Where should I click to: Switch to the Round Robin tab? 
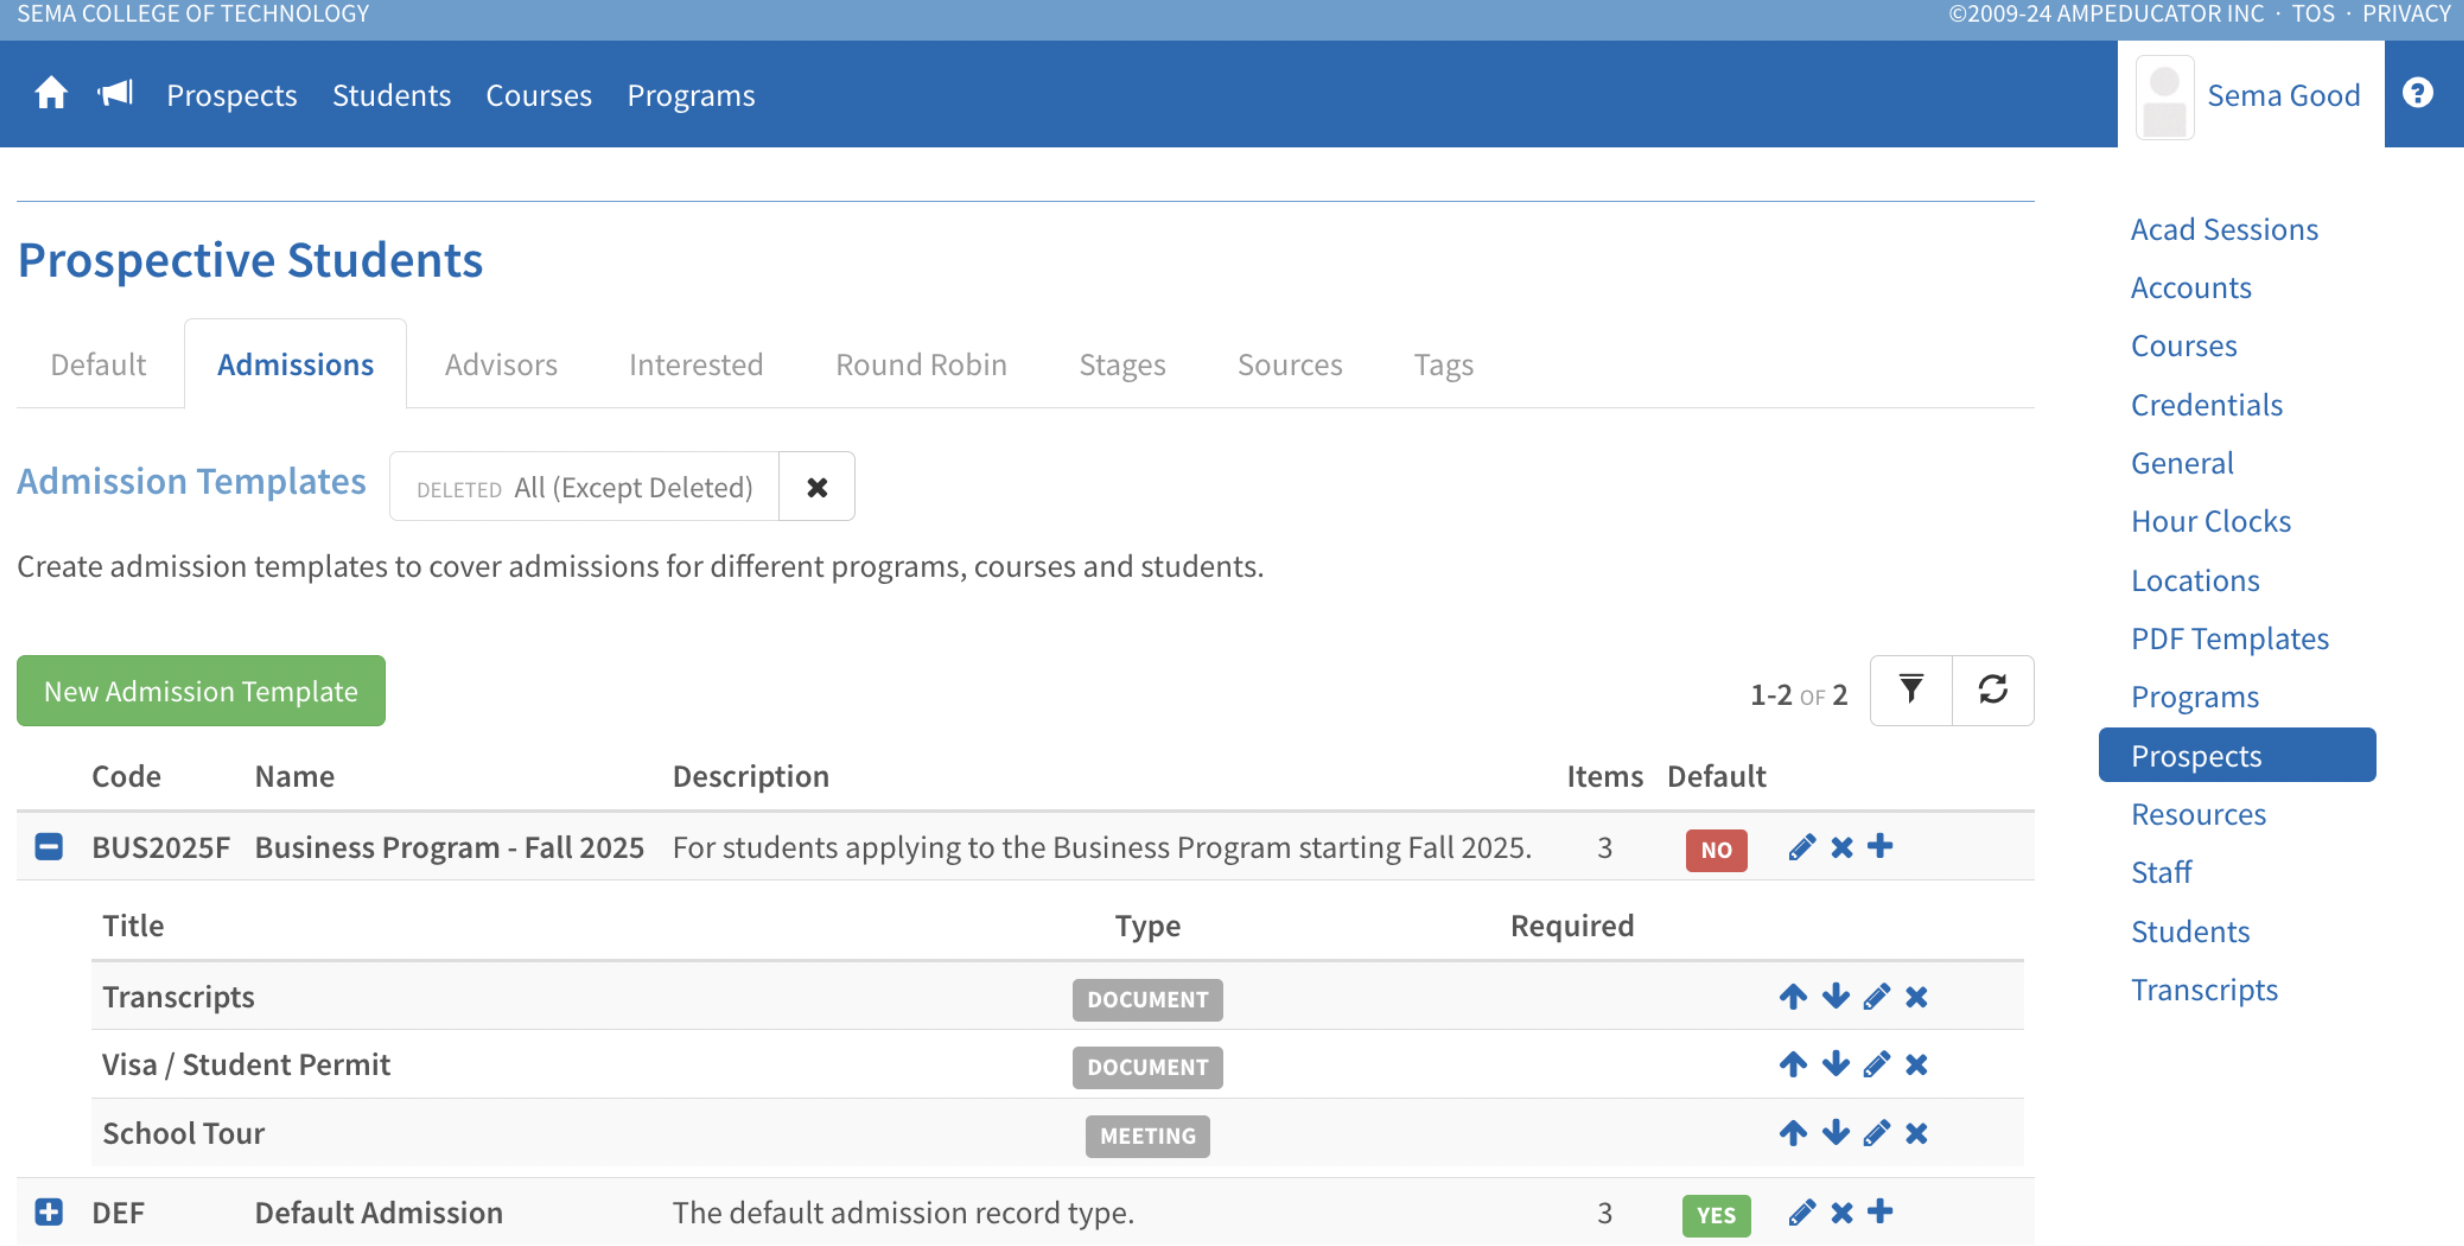point(920,364)
